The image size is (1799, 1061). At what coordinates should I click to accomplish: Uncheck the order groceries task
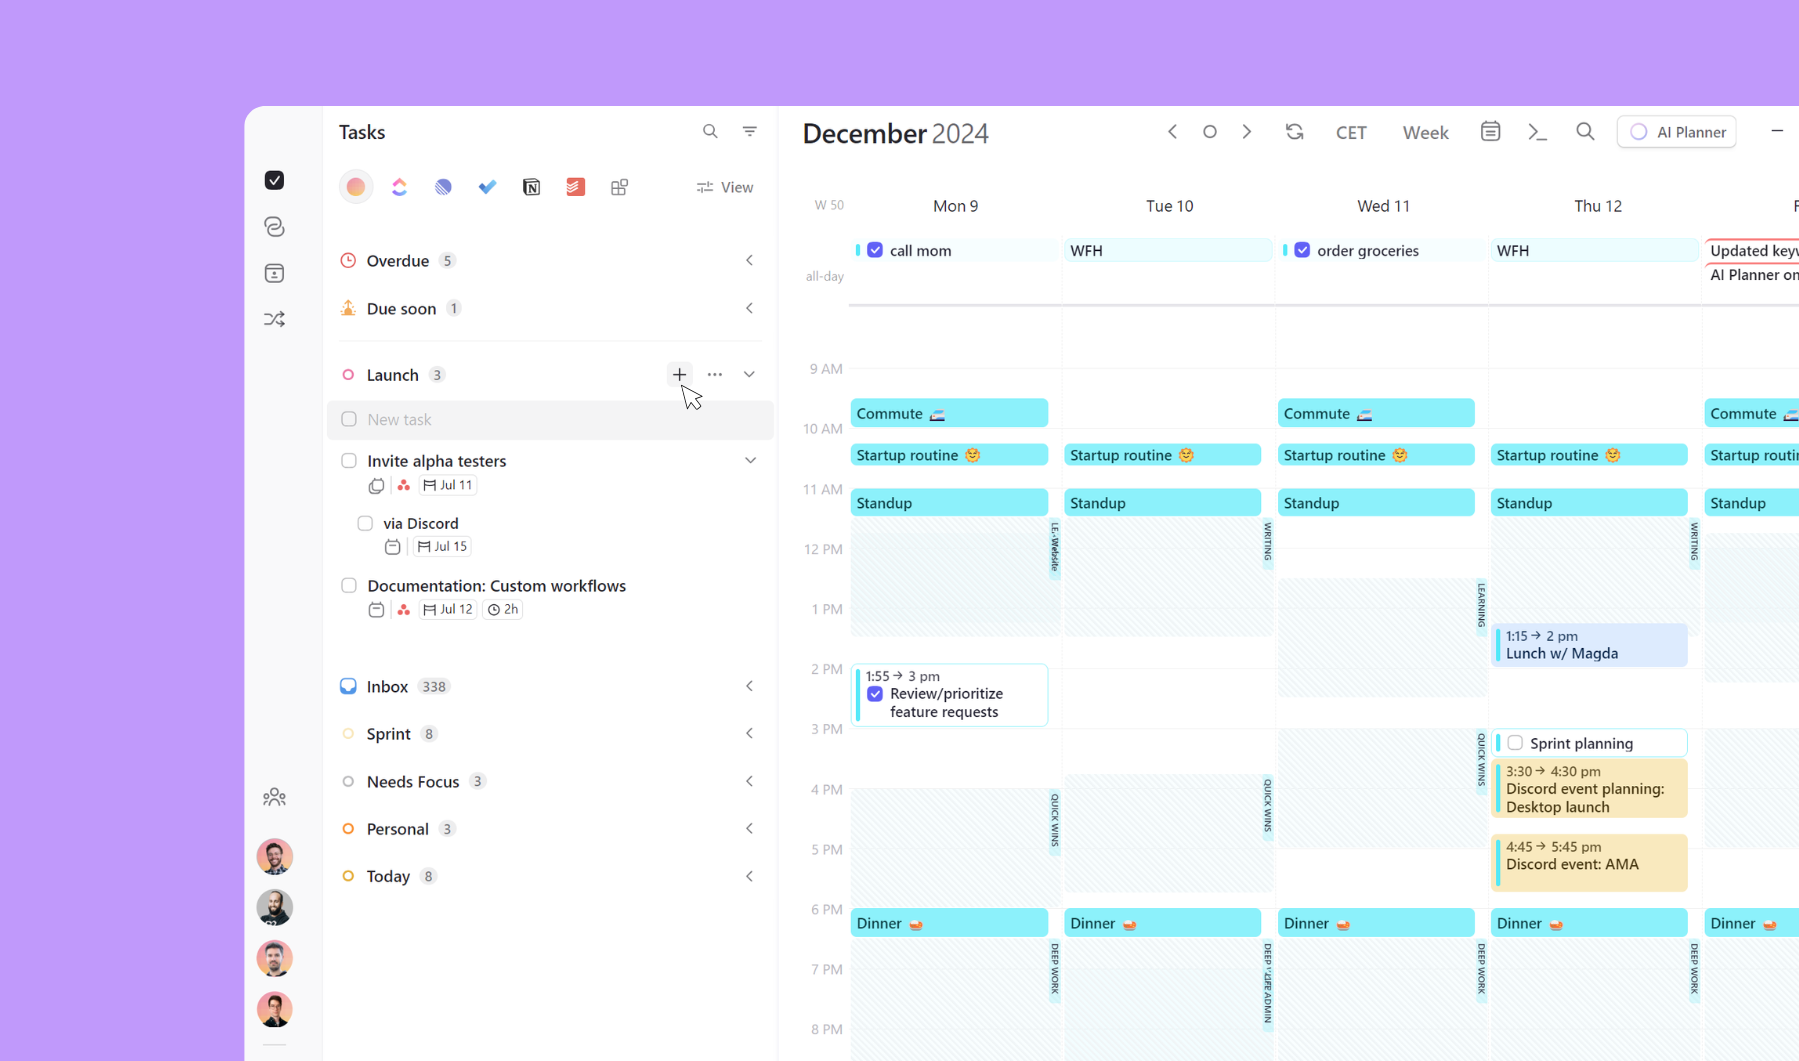[x=1302, y=250]
